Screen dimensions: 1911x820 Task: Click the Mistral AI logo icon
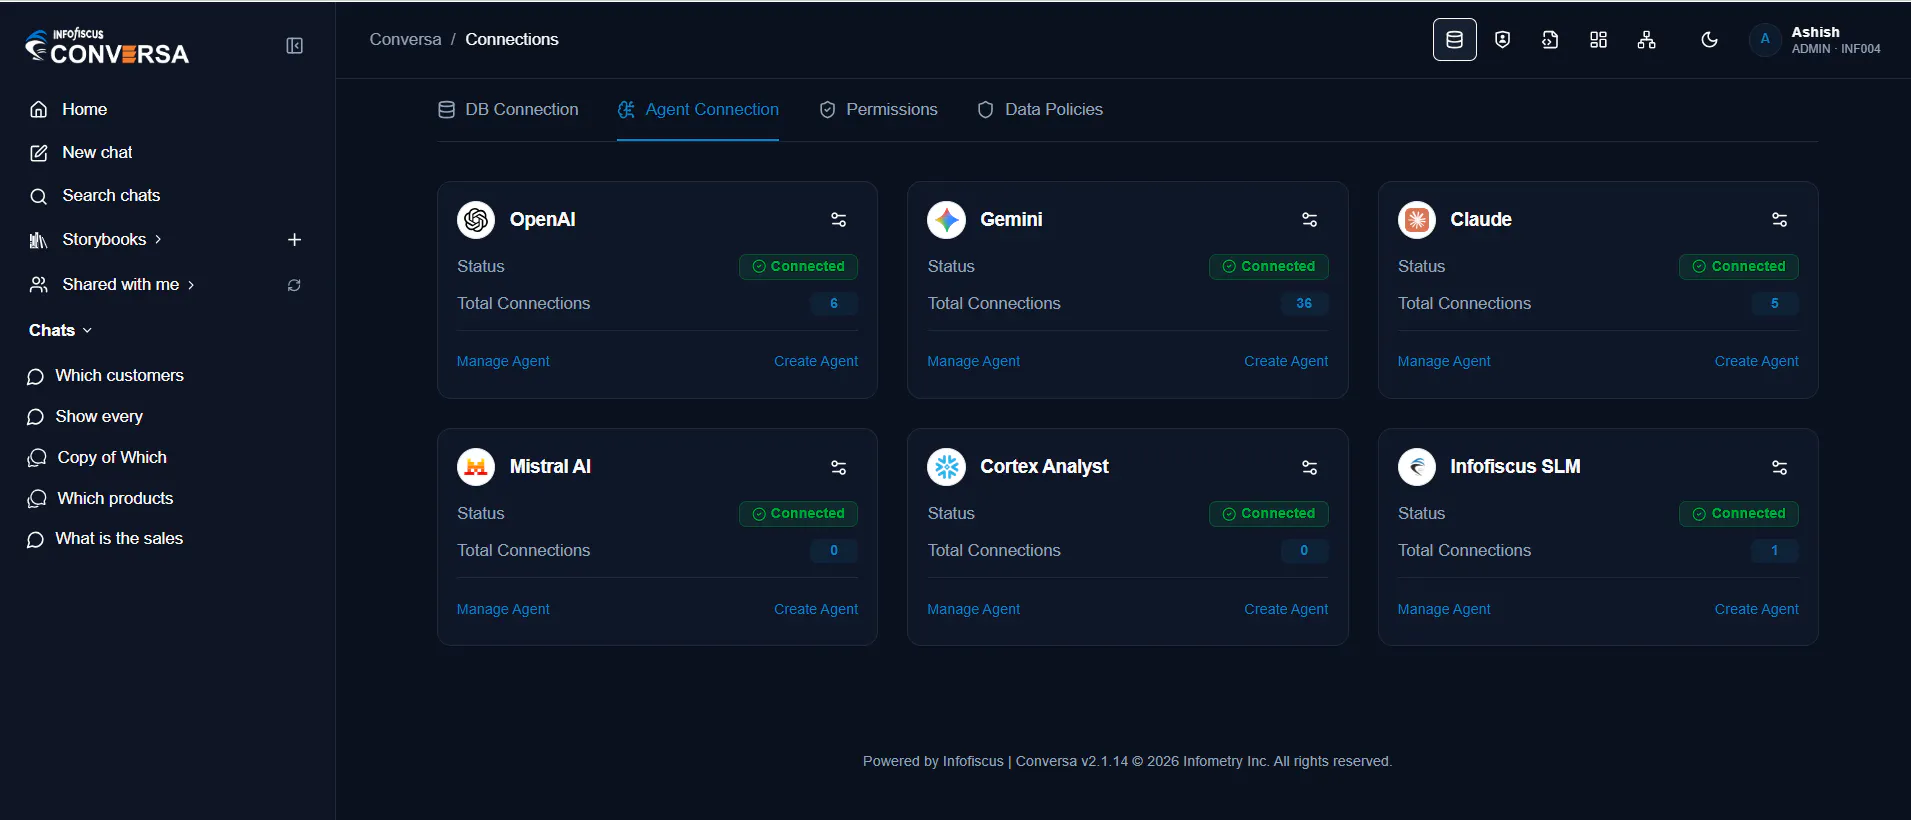point(476,467)
